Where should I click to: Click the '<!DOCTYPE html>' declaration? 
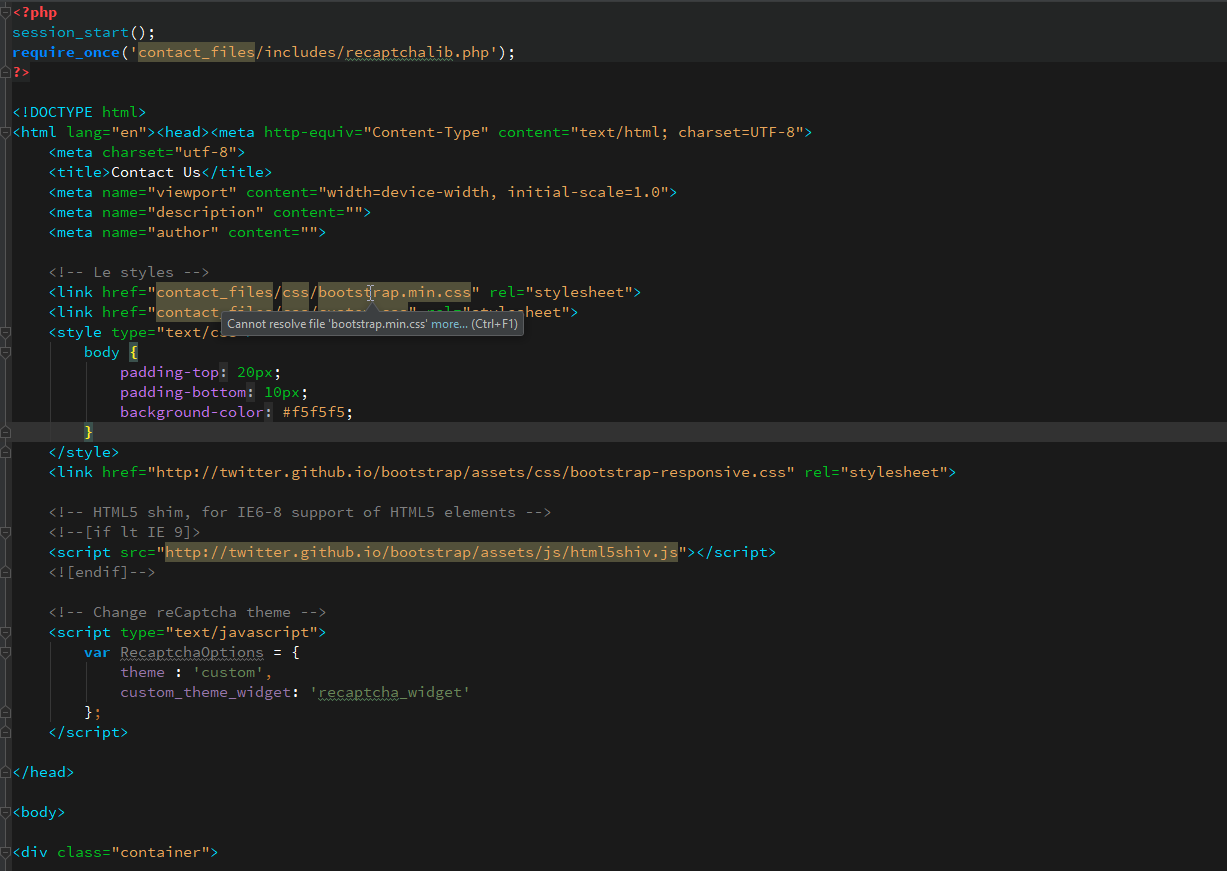coord(79,112)
